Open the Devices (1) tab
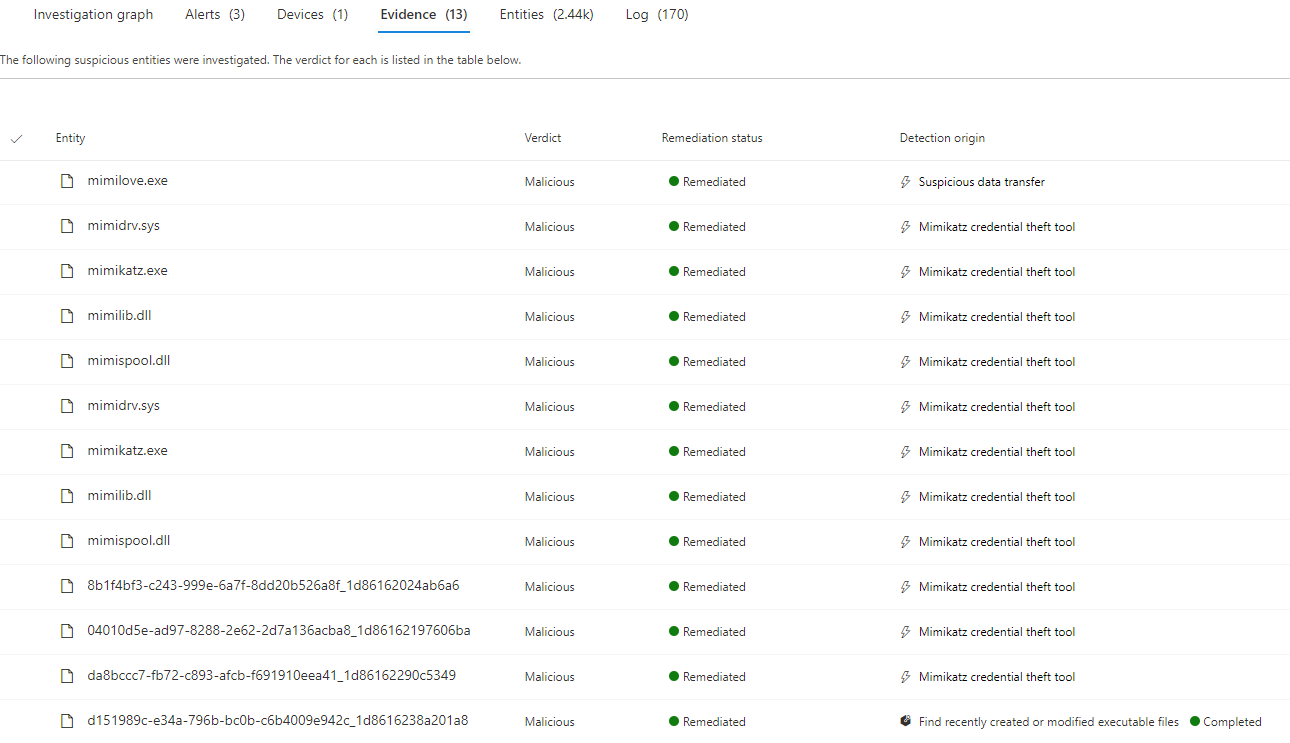This screenshot has width=1290, height=743. tap(313, 15)
